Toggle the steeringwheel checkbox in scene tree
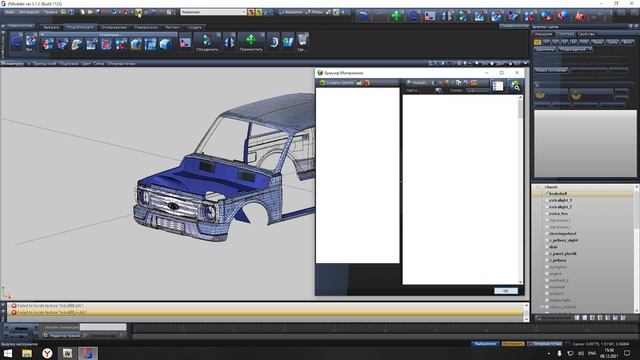 [547, 233]
